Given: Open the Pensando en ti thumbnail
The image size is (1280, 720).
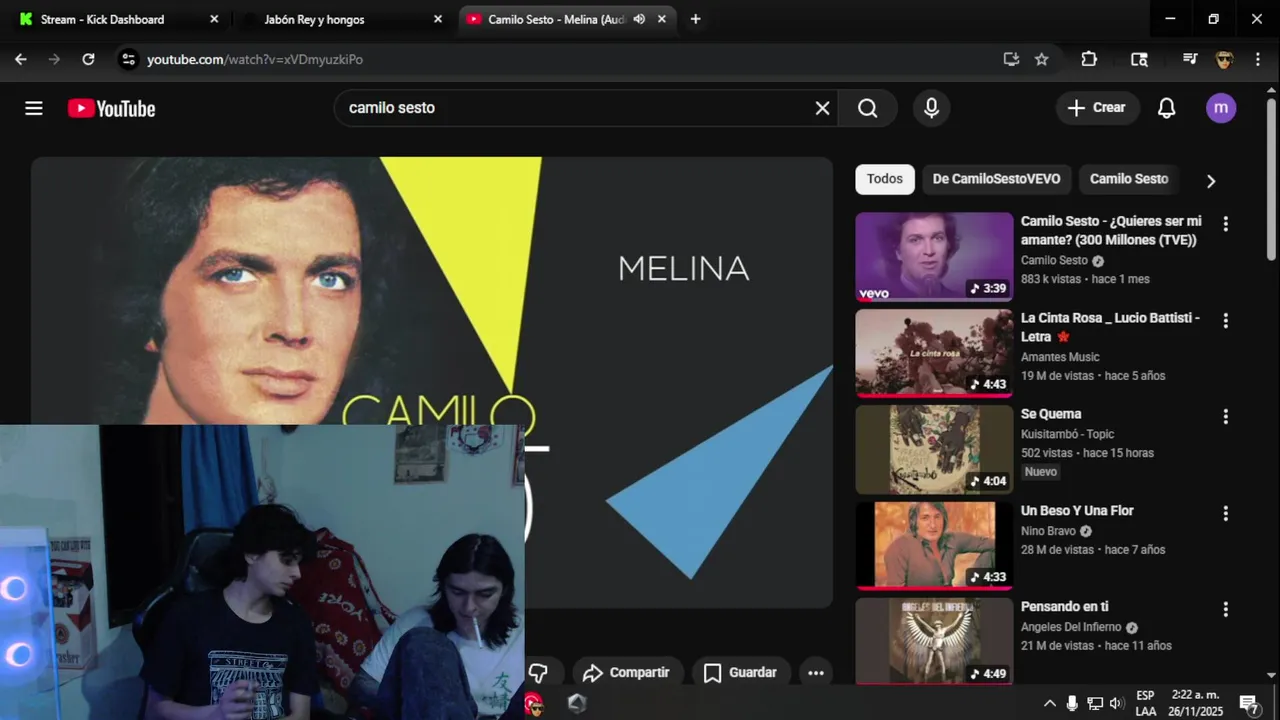Looking at the screenshot, I should [934, 641].
